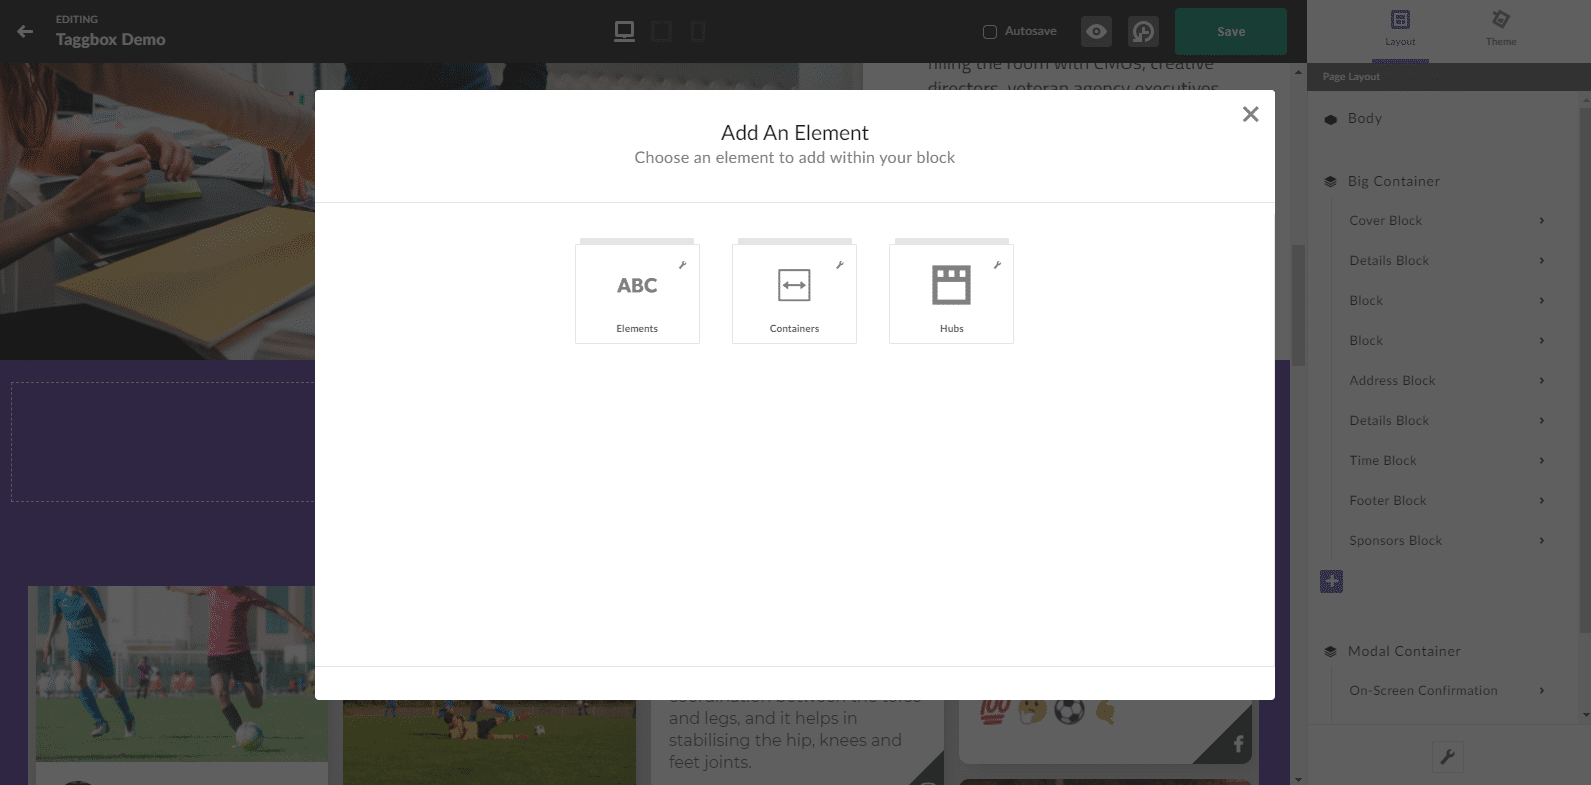1591x785 pixels.
Task: Choose the Containers tile
Action: click(x=794, y=294)
